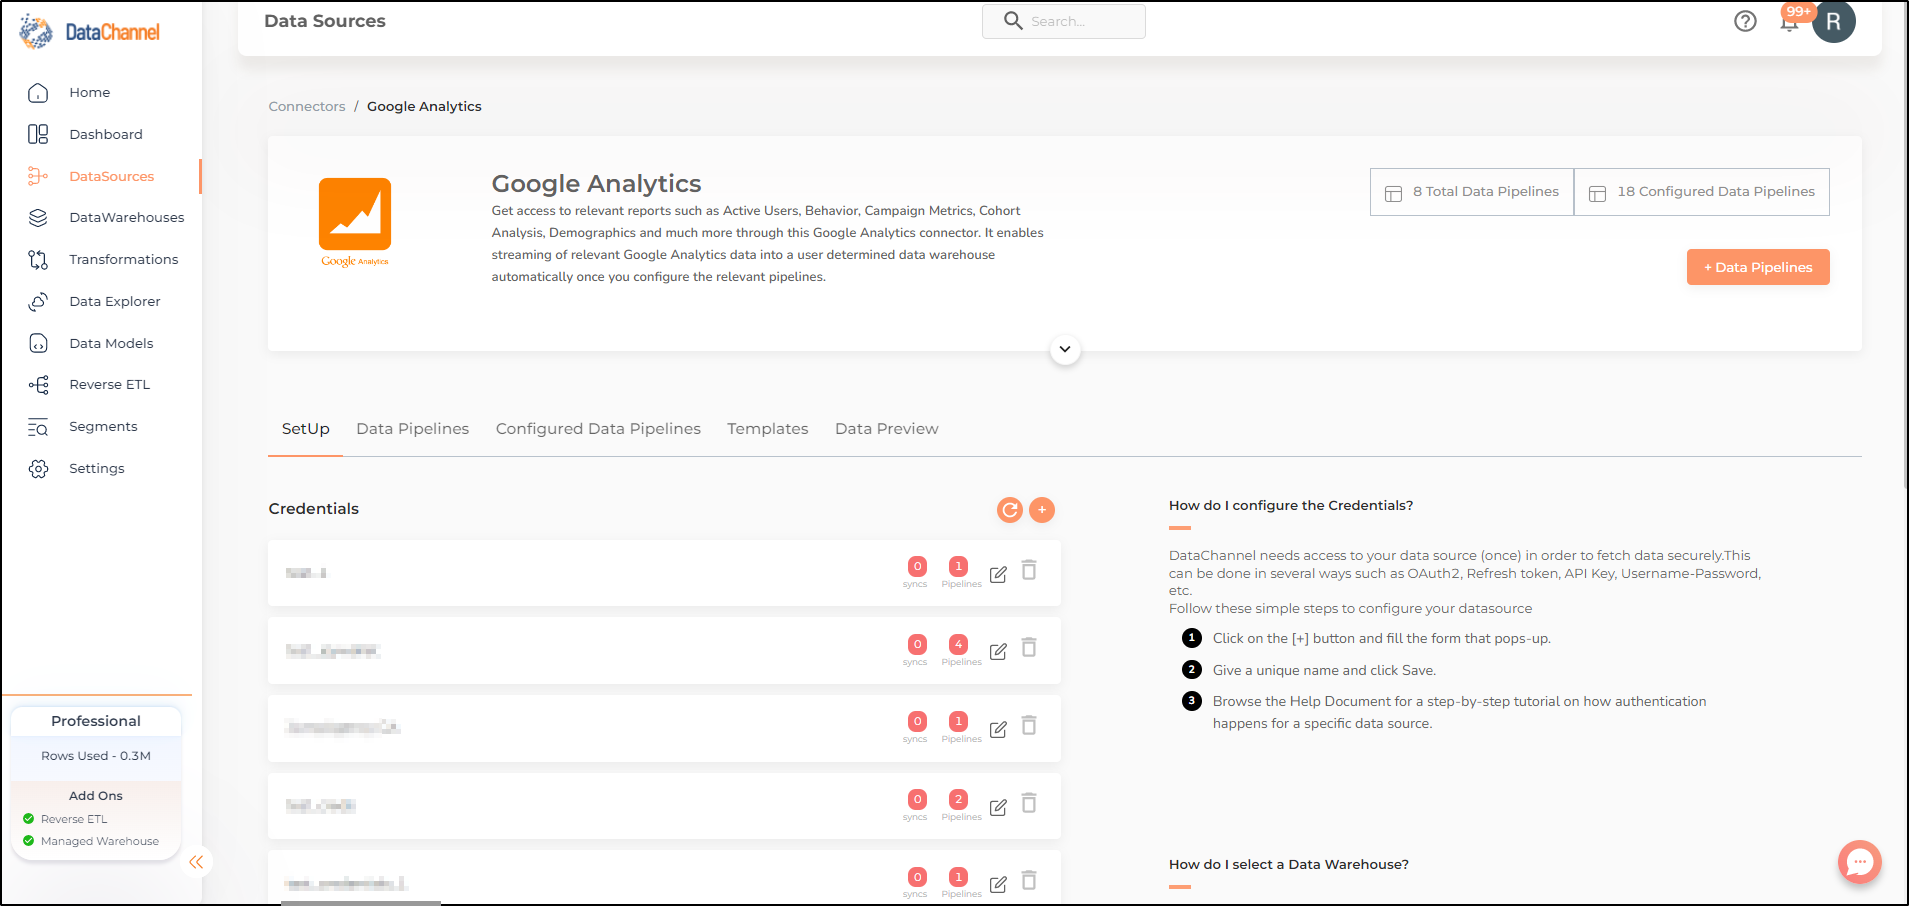Click pipelines count 4 badge
This screenshot has height=906, width=1909.
[x=958, y=644]
